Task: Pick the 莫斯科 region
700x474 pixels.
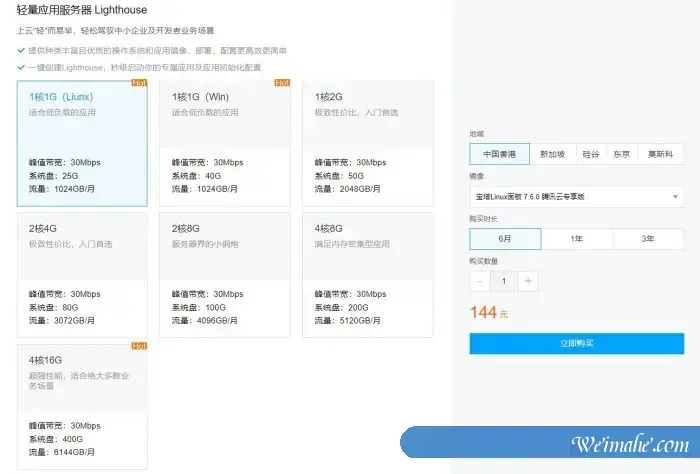Action: point(660,154)
